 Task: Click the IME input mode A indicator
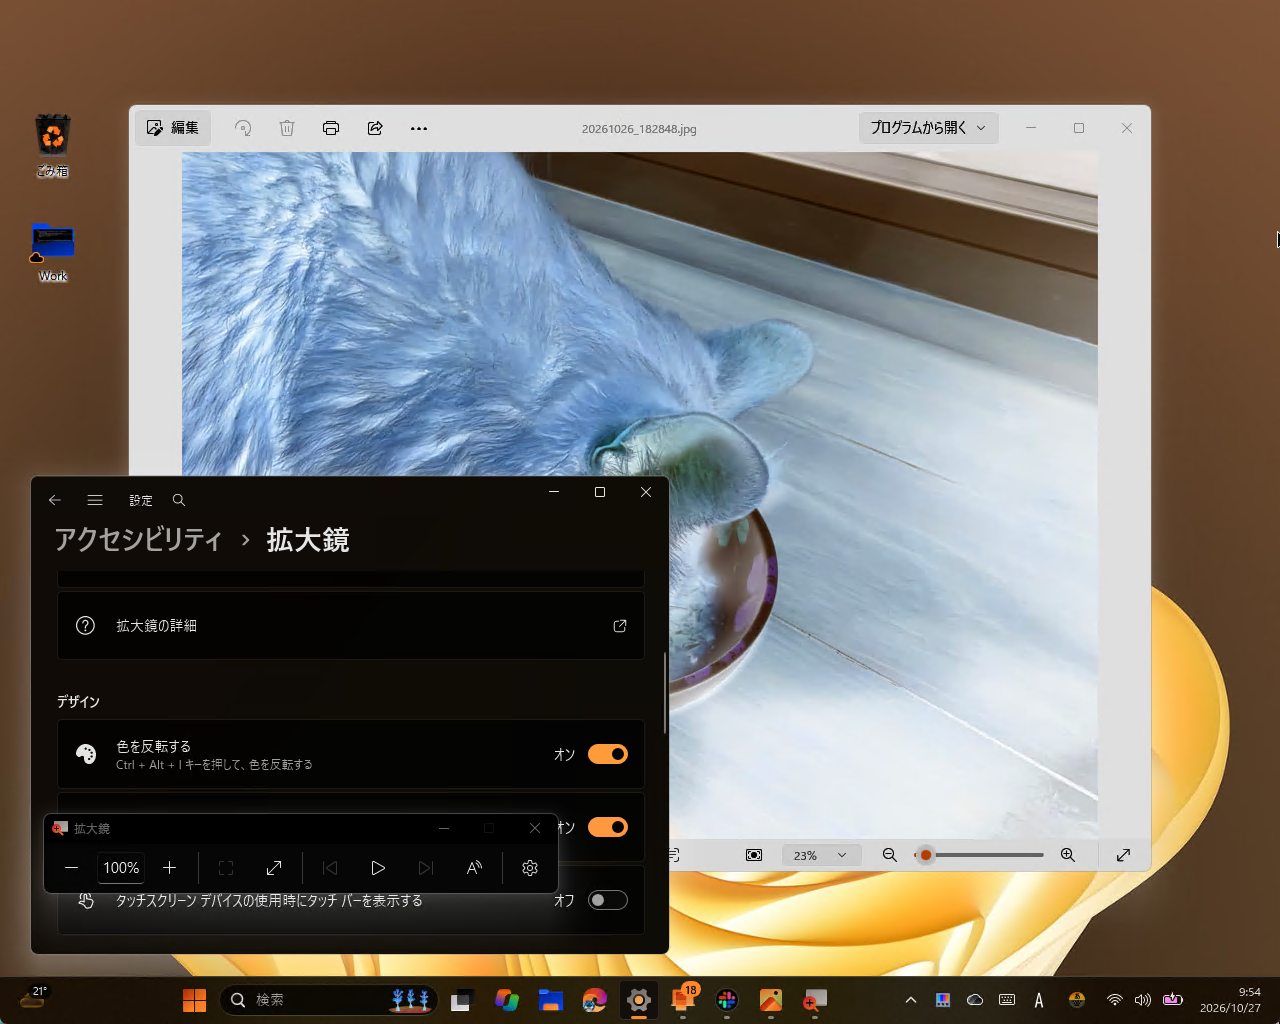(x=1039, y=1000)
